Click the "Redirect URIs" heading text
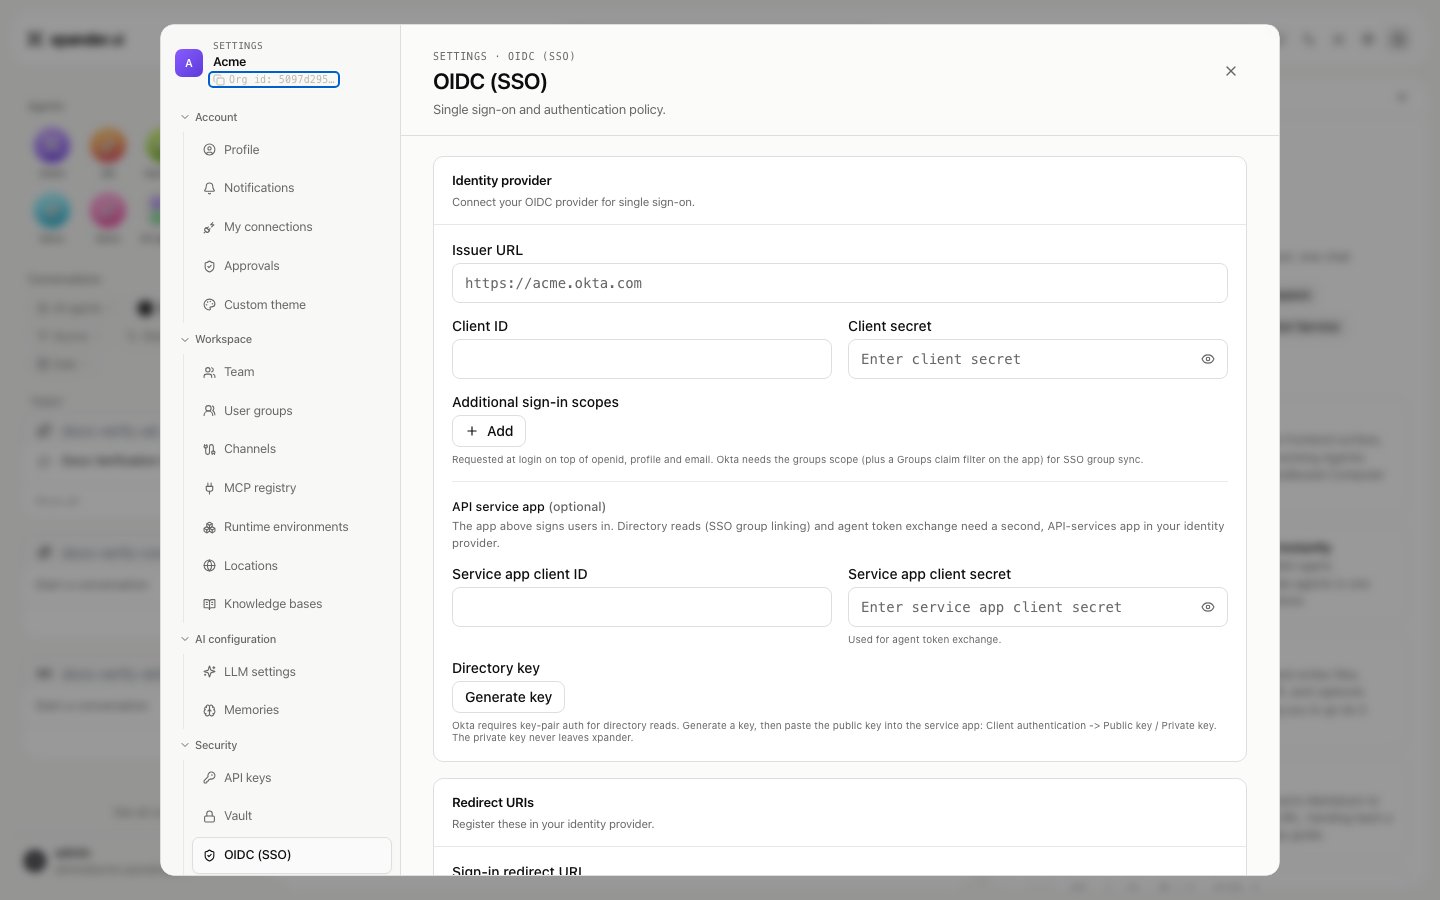The height and width of the screenshot is (900, 1440). coord(493,803)
